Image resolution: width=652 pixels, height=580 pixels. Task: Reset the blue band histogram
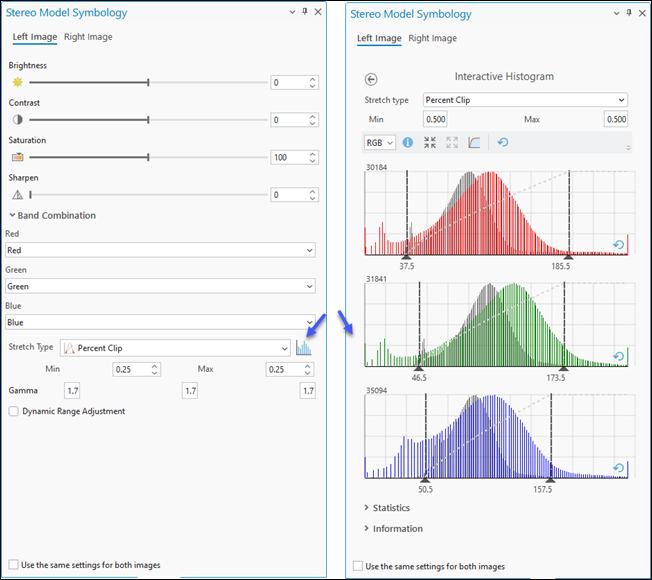617,468
